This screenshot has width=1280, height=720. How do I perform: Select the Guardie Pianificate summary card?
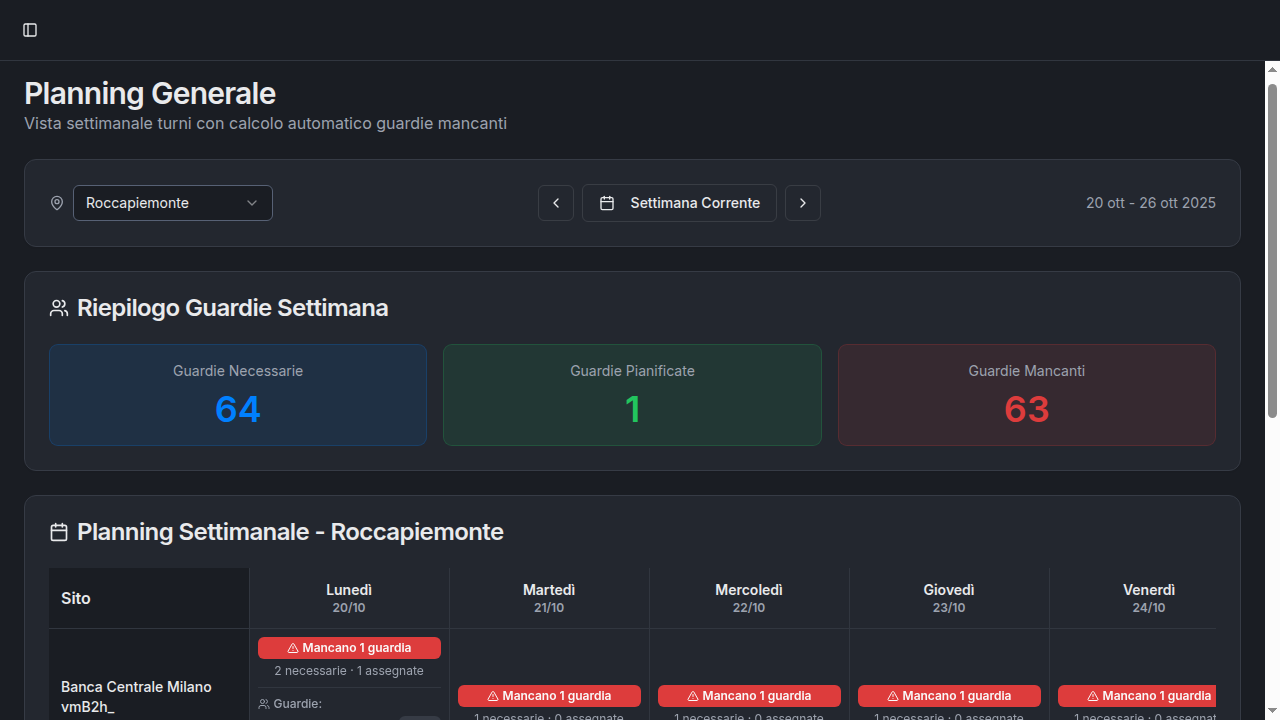click(632, 395)
